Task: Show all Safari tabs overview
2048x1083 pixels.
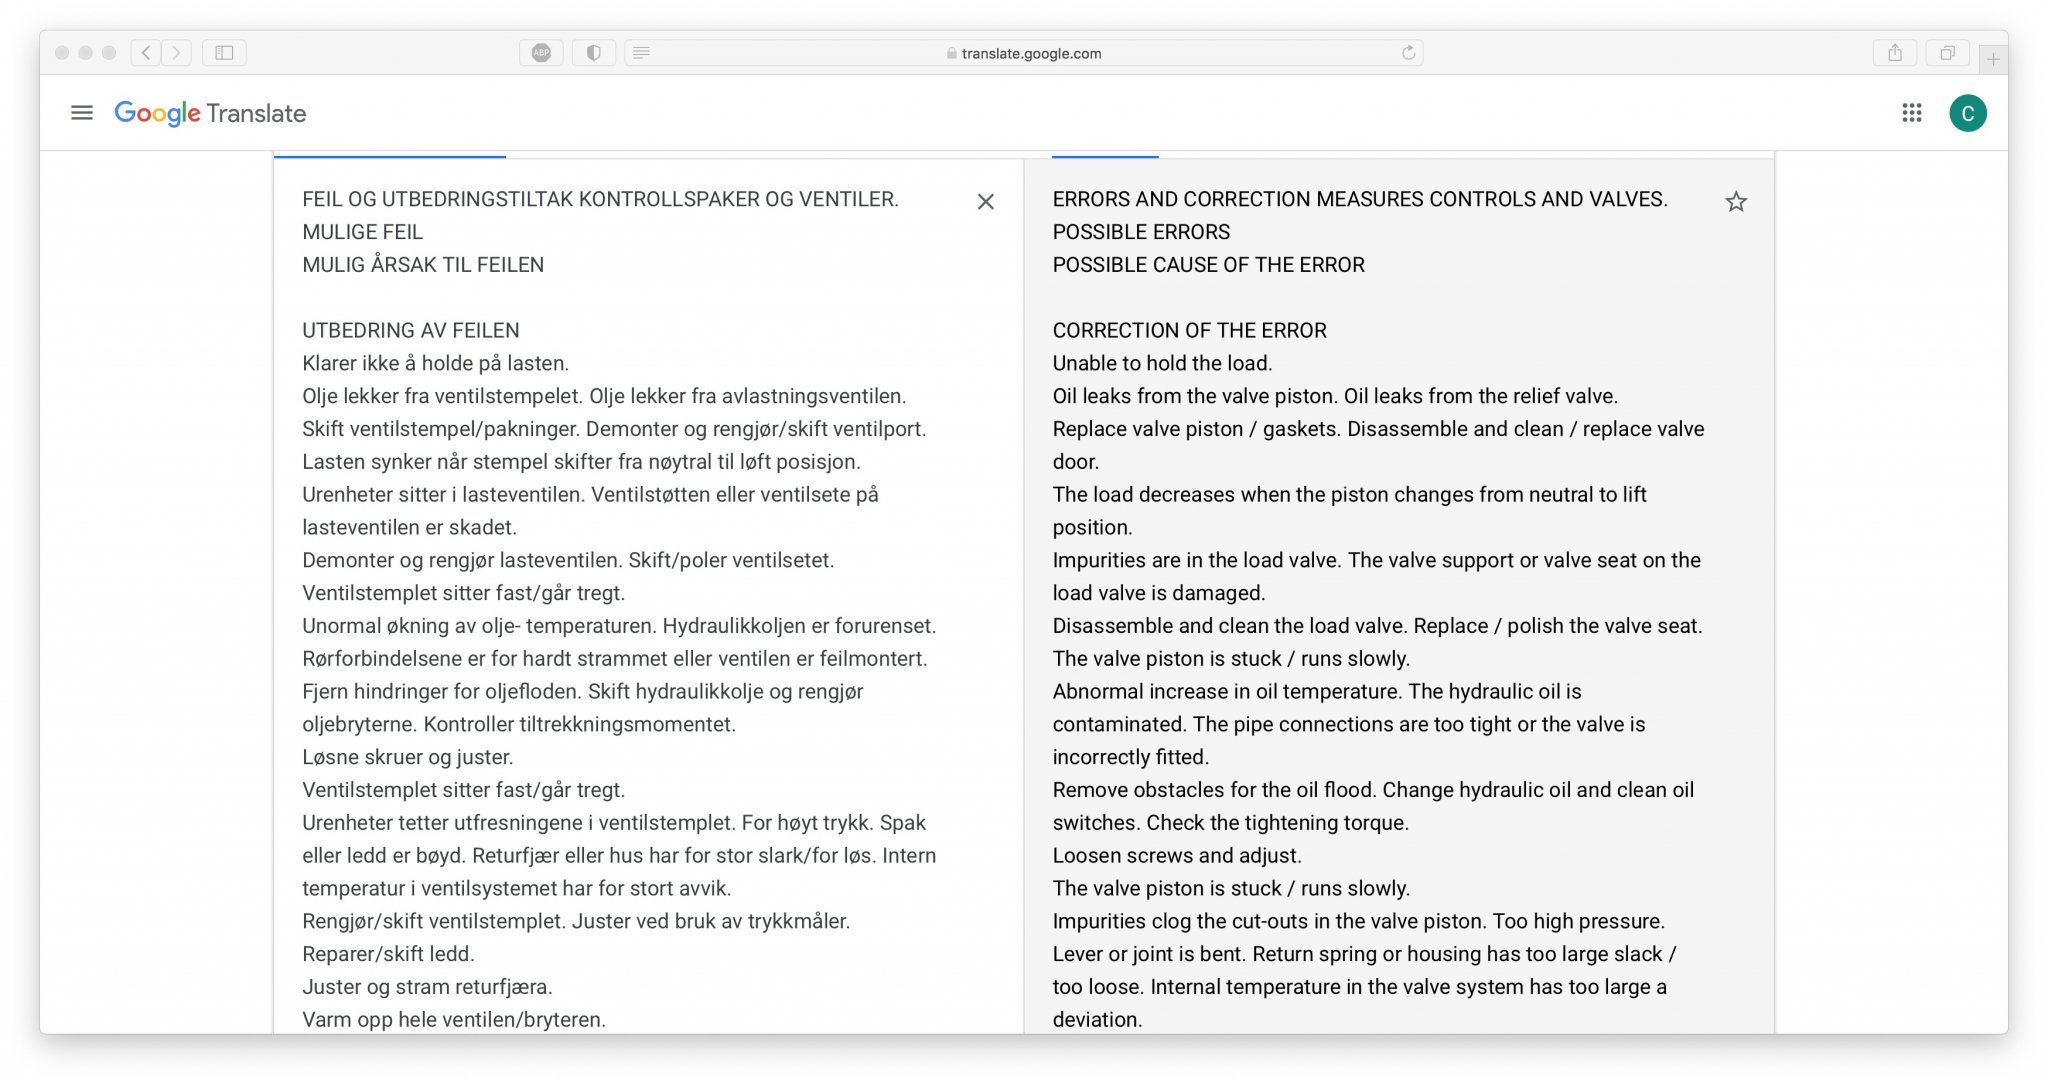Action: [x=1946, y=53]
